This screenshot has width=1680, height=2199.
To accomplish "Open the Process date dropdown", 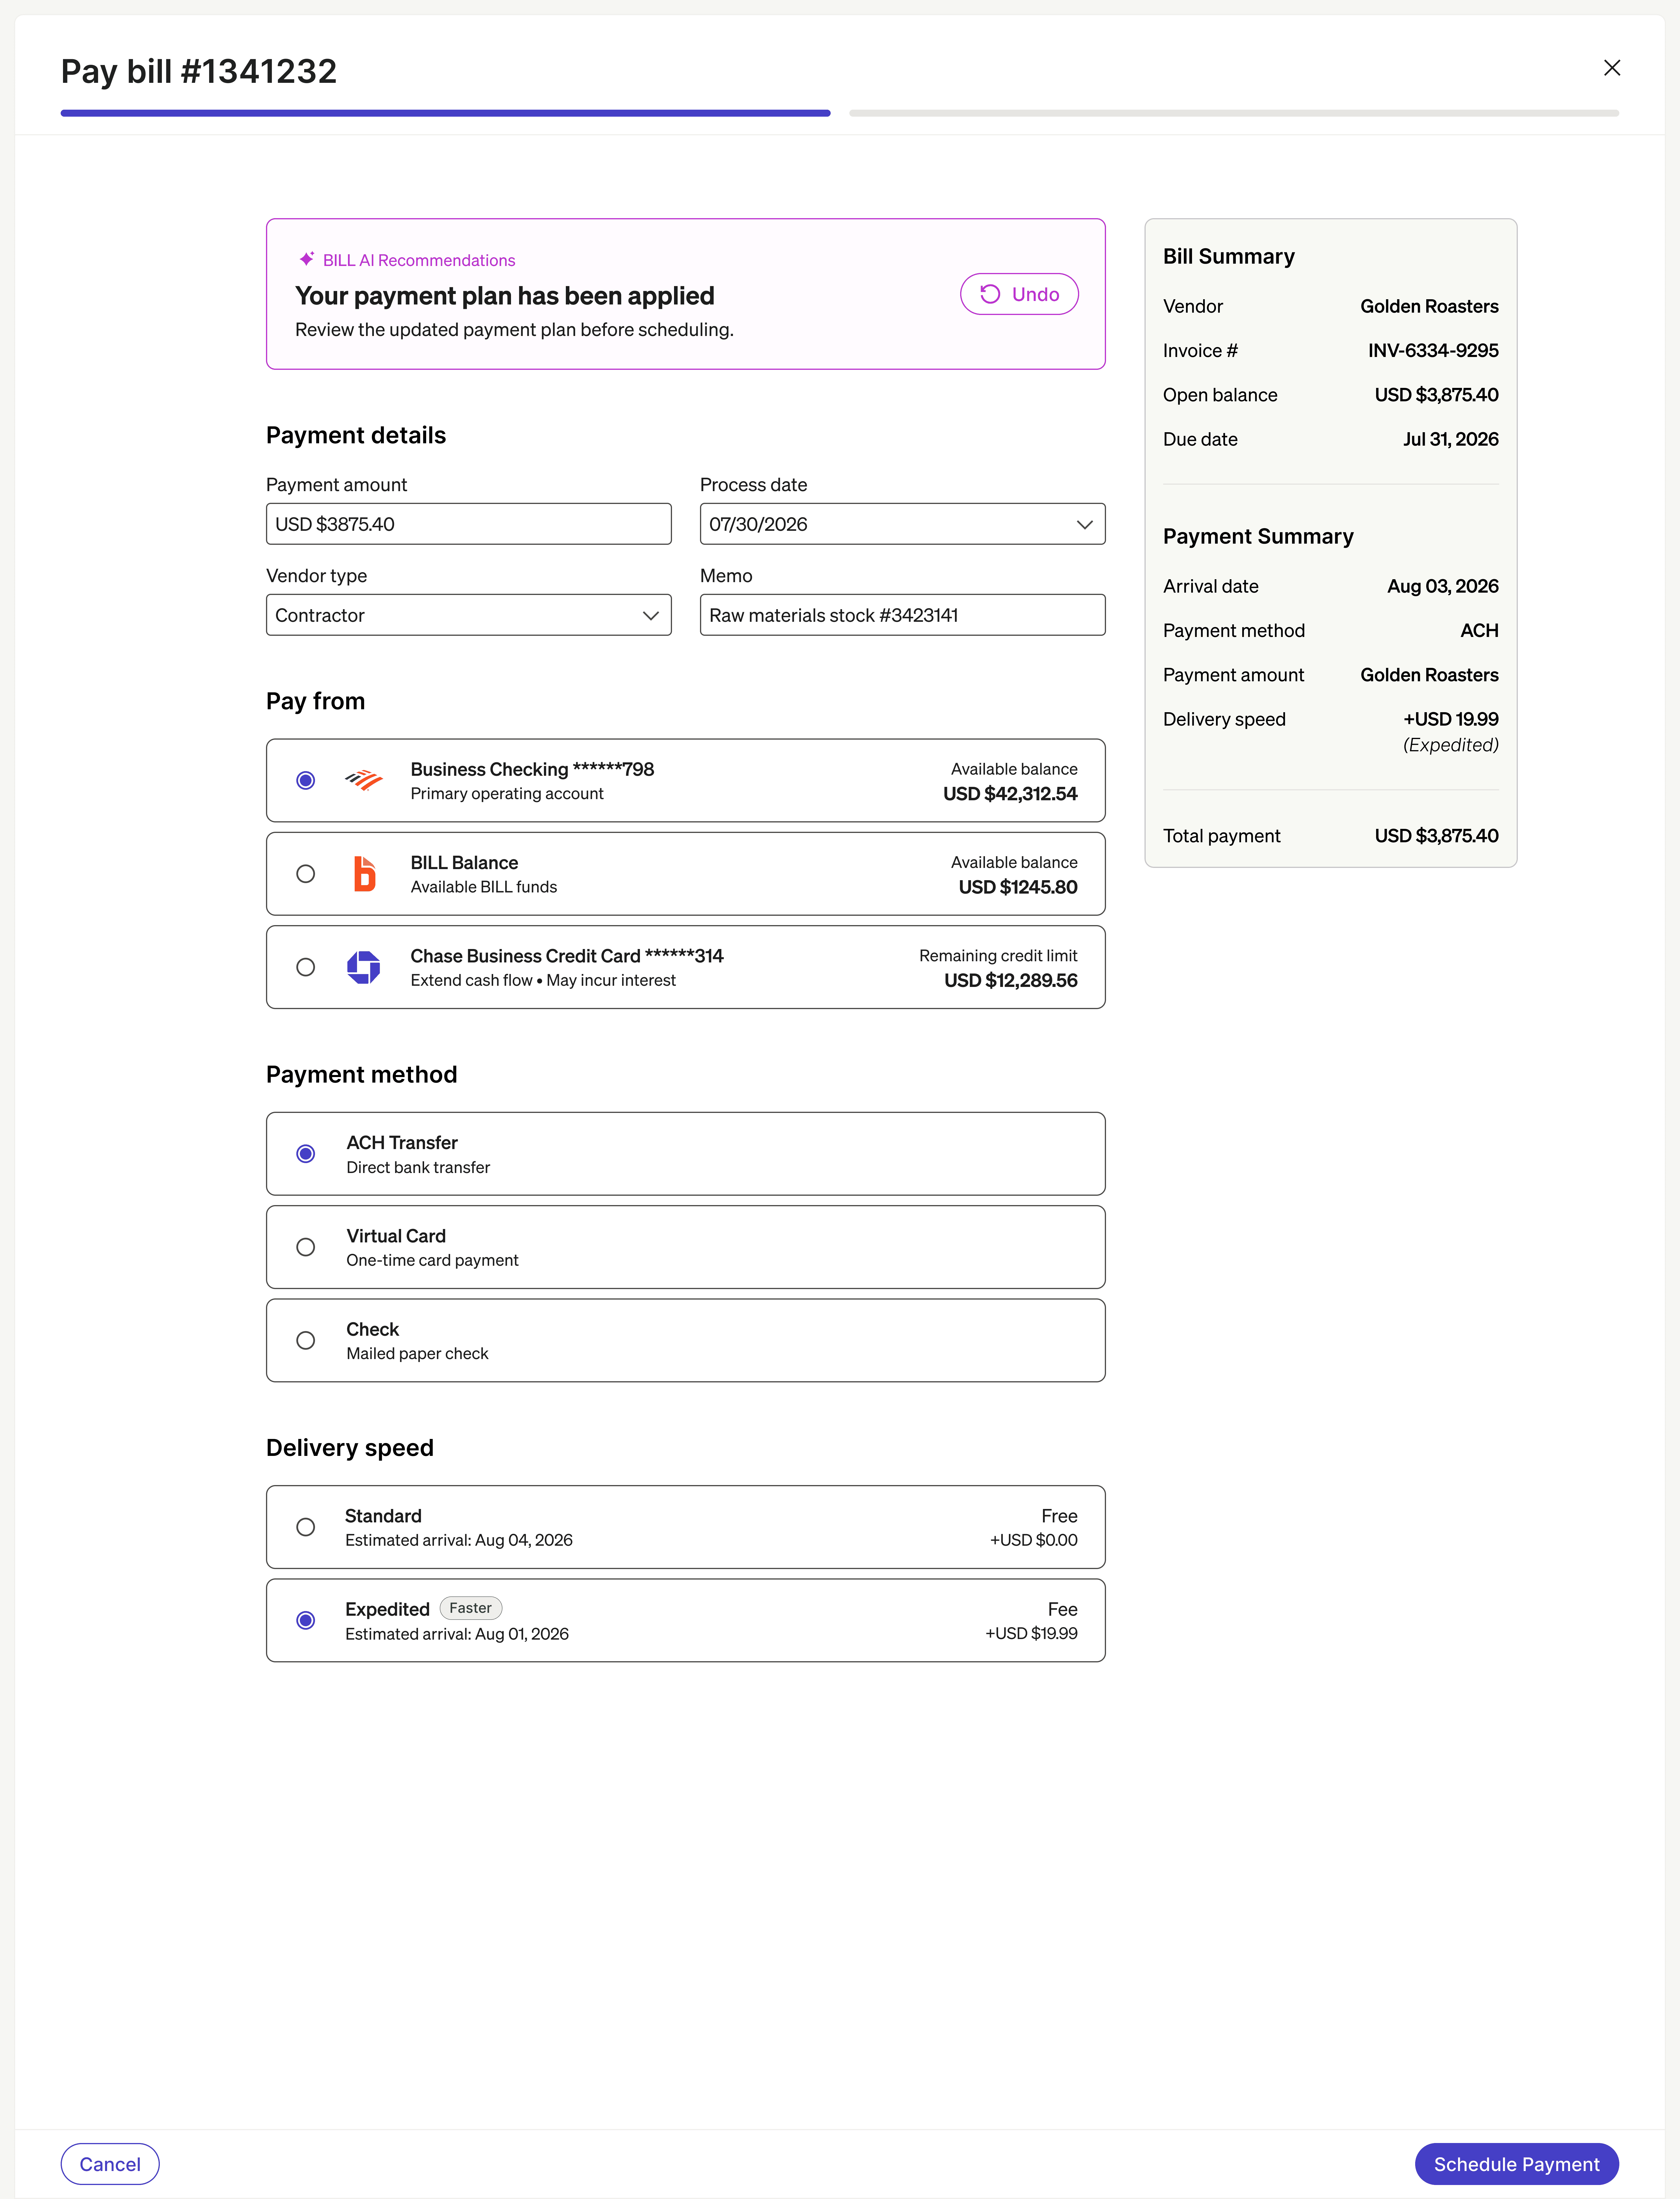I will point(902,524).
